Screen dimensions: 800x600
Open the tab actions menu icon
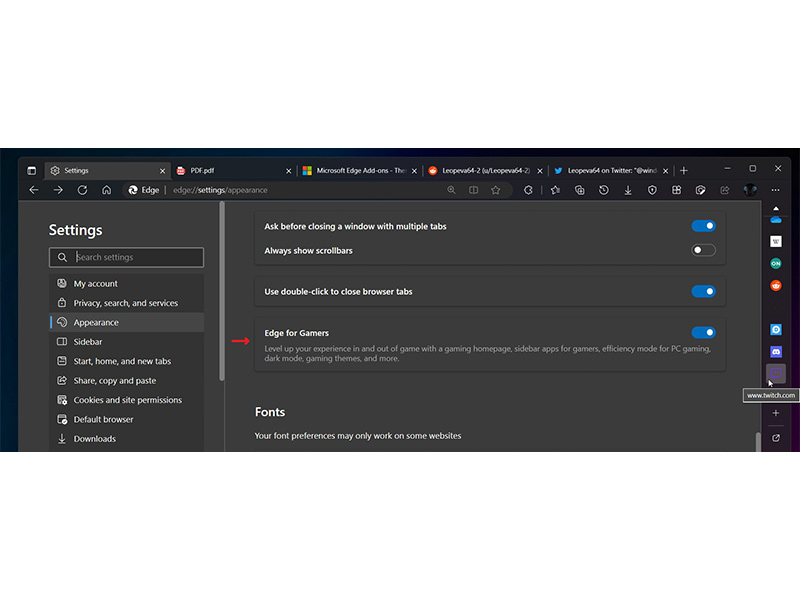(x=32, y=170)
